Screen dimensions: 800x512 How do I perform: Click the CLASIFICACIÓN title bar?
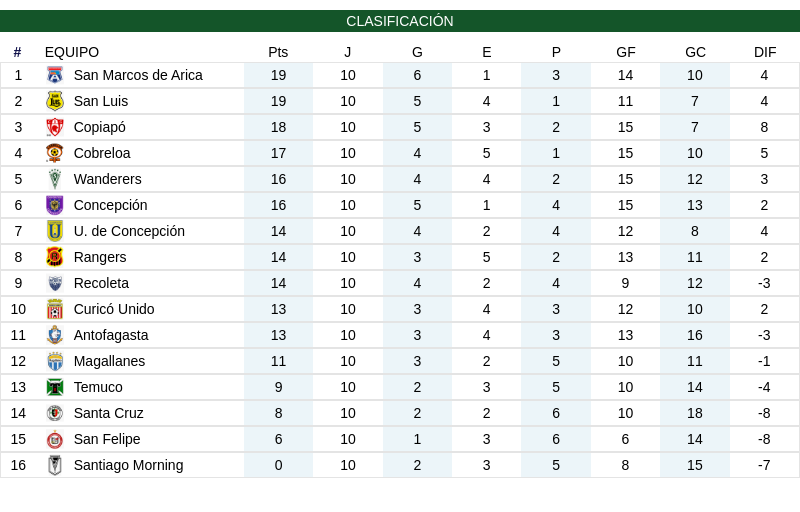[400, 21]
